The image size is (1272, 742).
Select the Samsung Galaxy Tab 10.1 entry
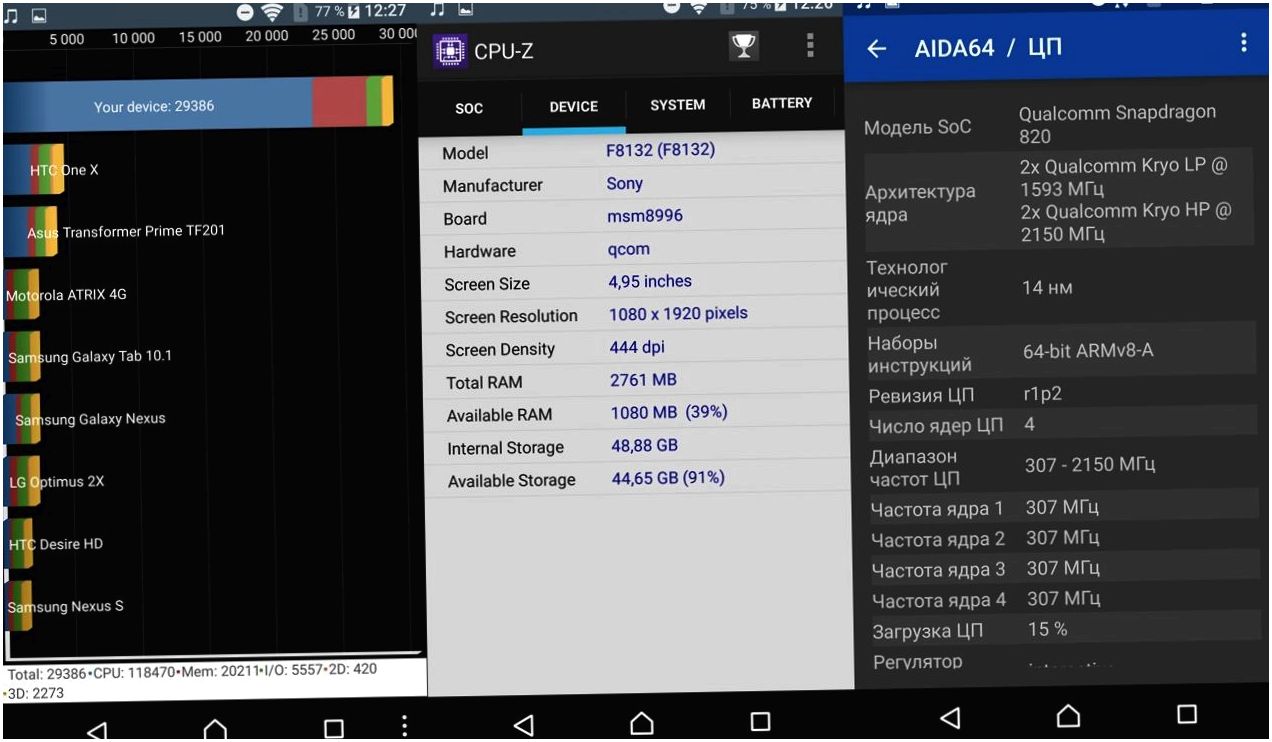point(90,357)
